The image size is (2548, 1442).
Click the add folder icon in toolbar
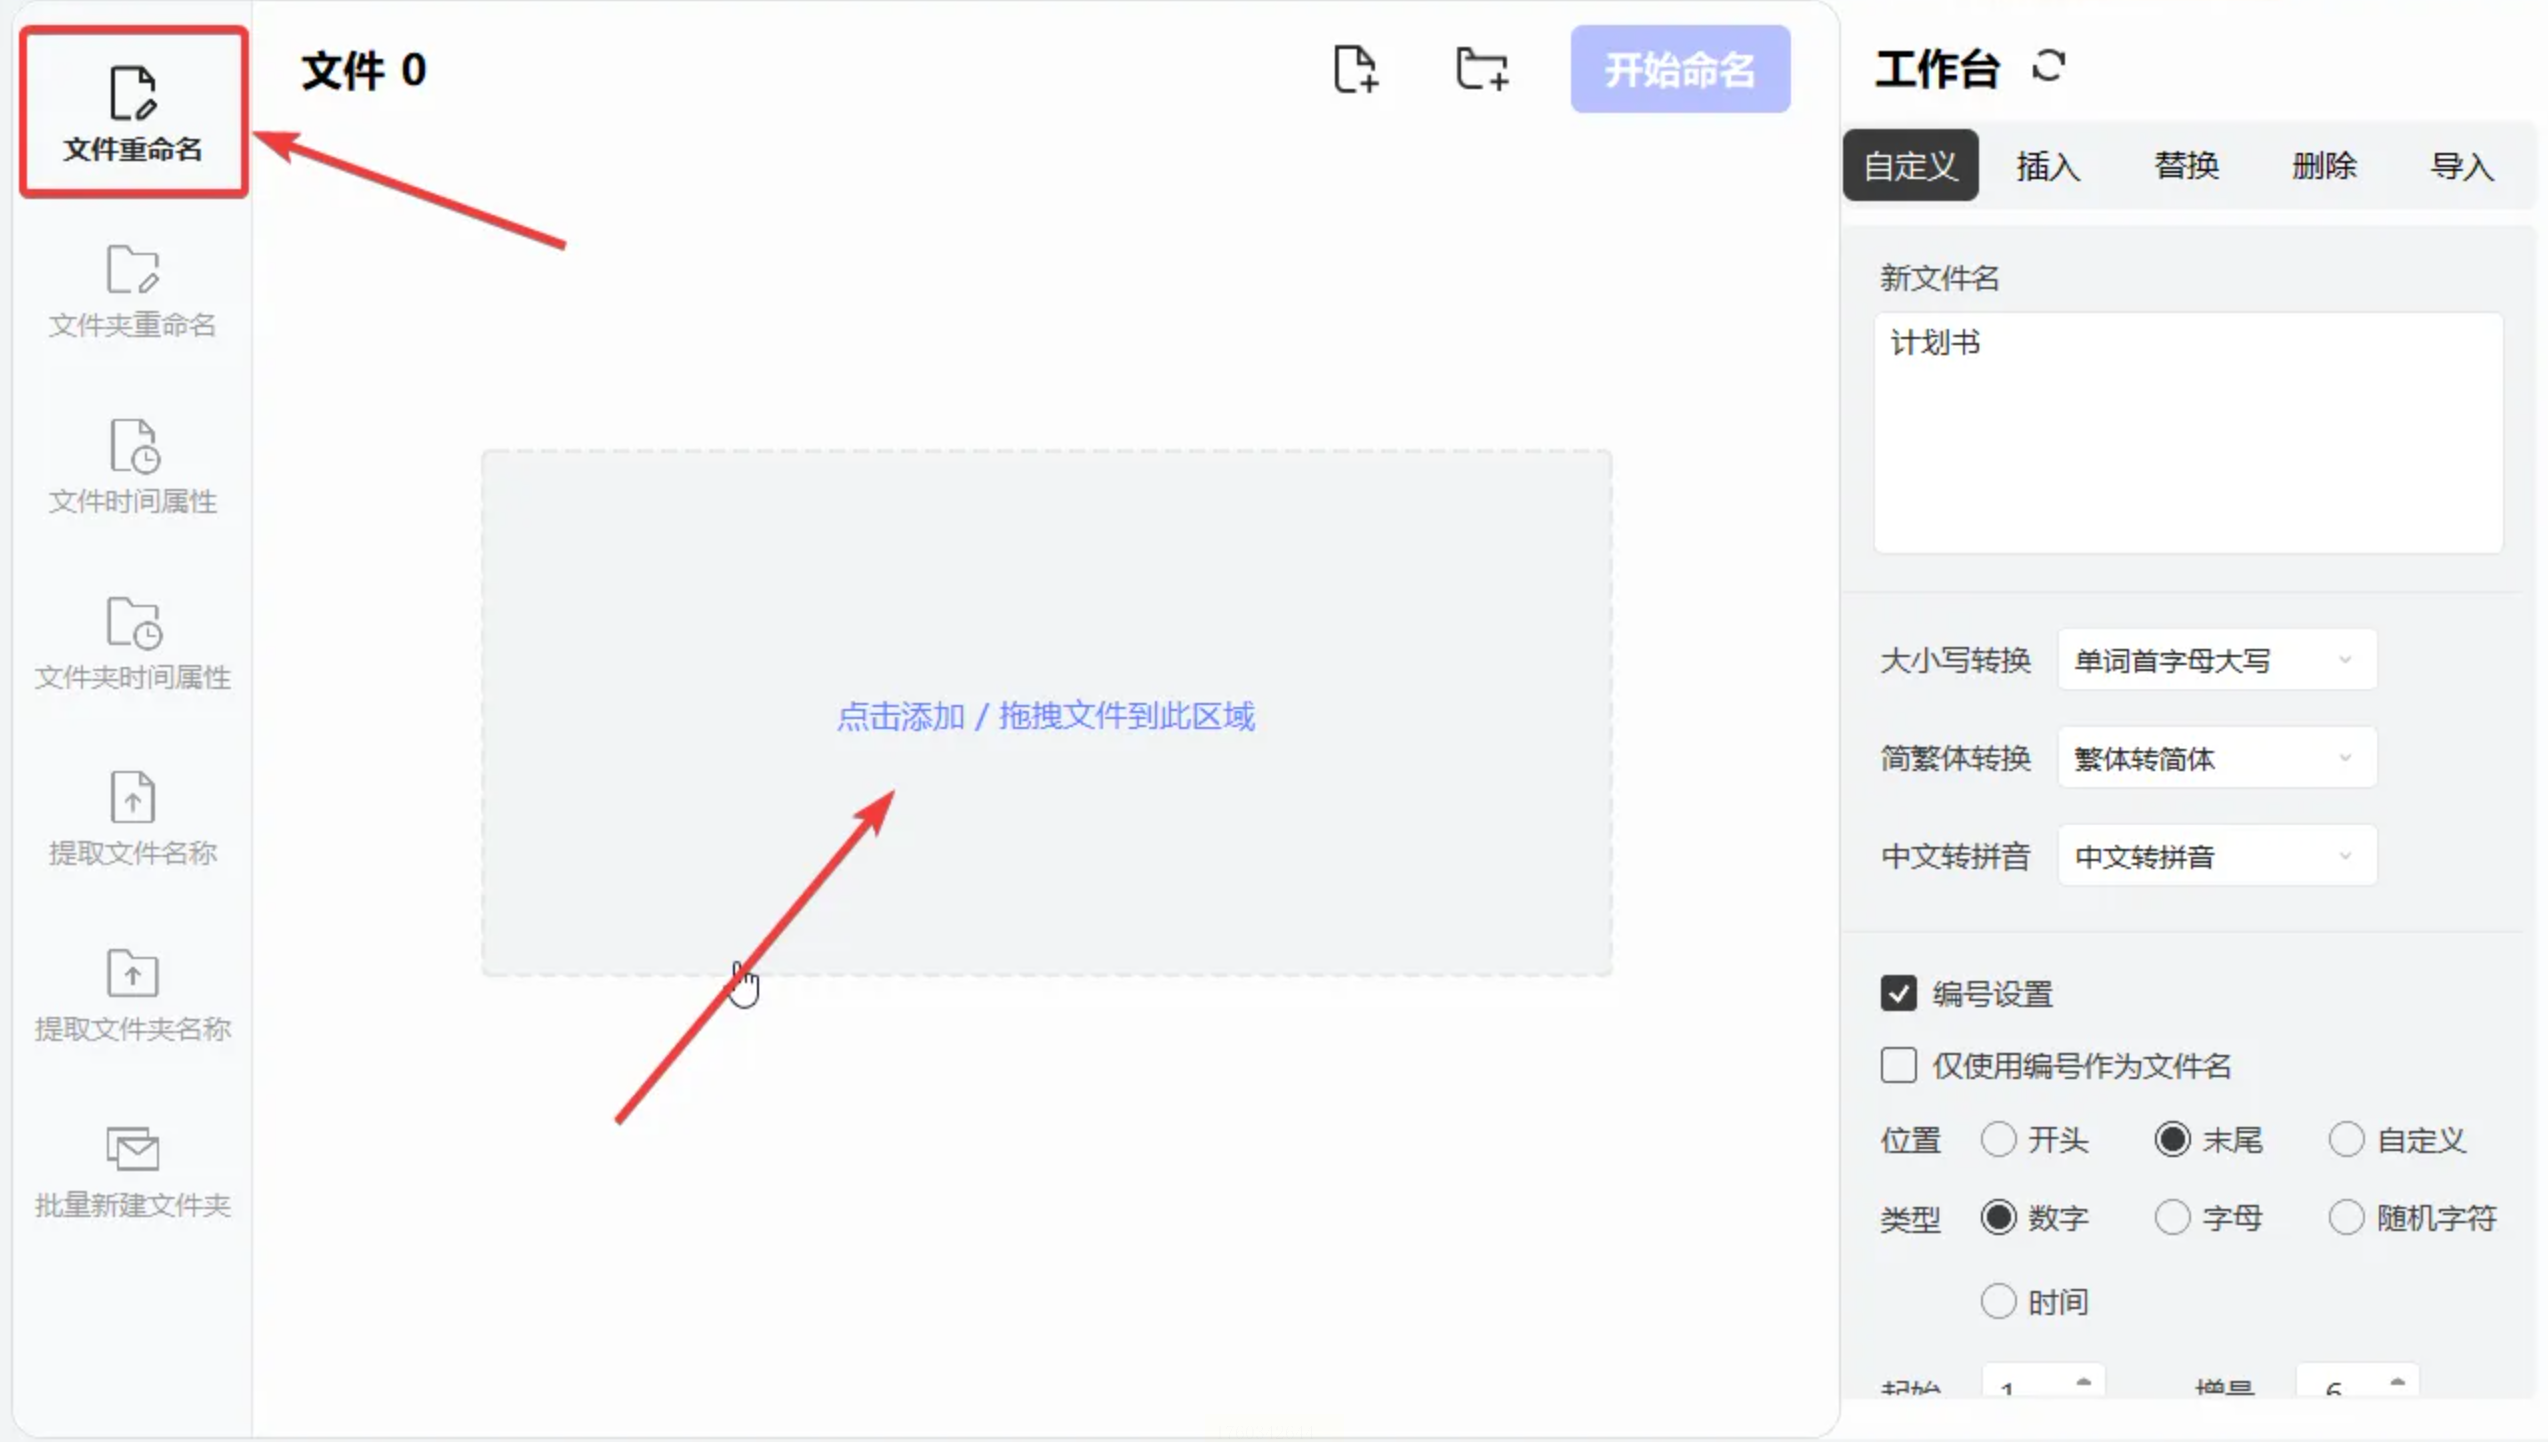1481,70
